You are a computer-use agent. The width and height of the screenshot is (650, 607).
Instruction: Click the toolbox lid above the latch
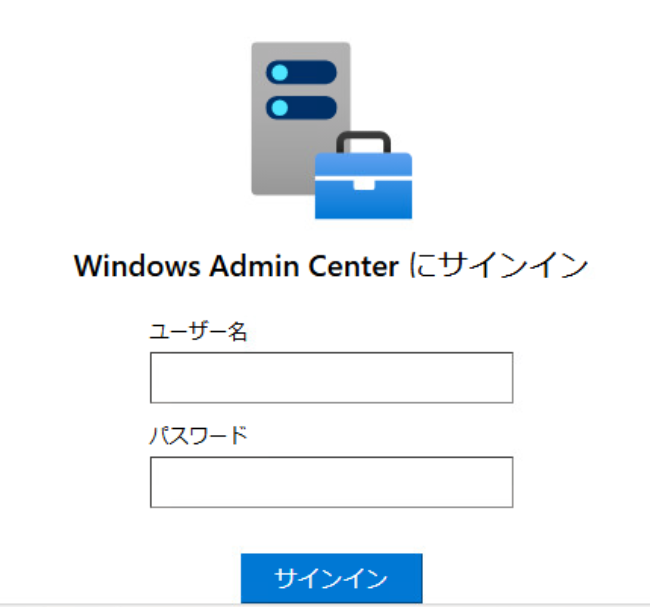point(363,164)
